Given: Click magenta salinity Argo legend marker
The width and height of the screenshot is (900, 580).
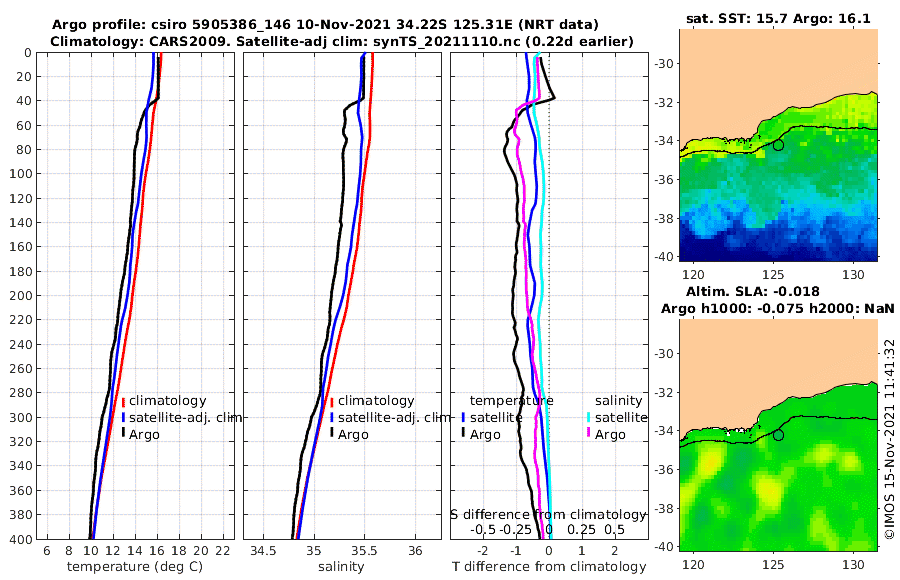Looking at the screenshot, I should tap(589, 434).
